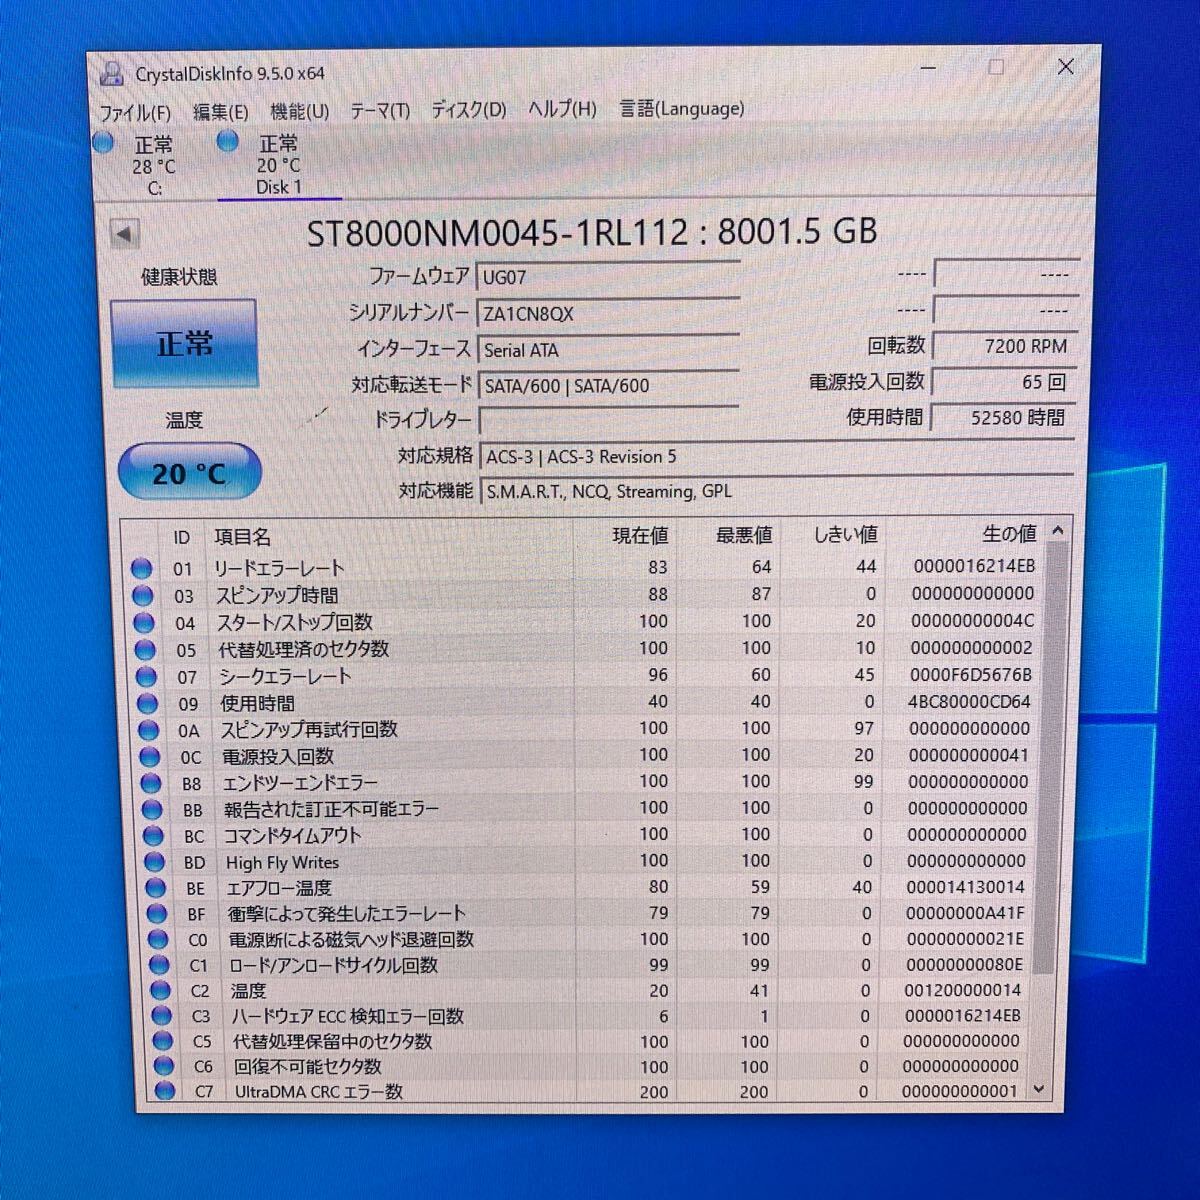This screenshot has height=1200, width=1200.
Task: Select the リードエラーレート row name
Action: [279, 568]
